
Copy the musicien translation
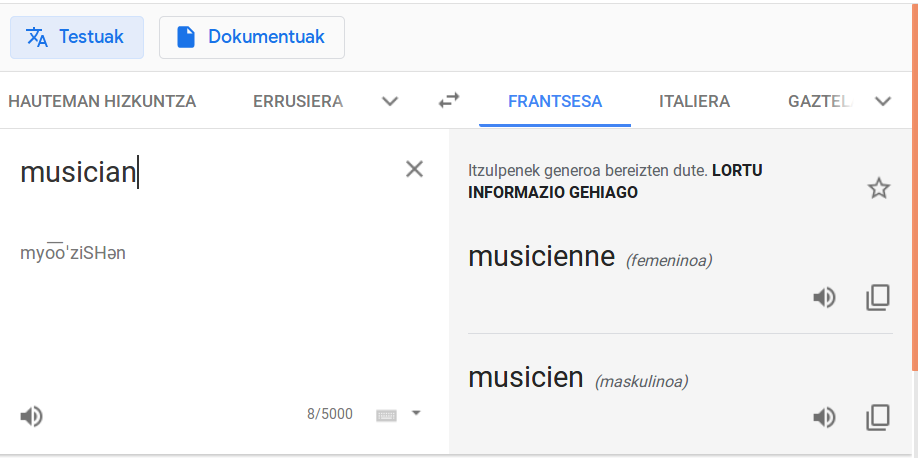click(x=878, y=418)
